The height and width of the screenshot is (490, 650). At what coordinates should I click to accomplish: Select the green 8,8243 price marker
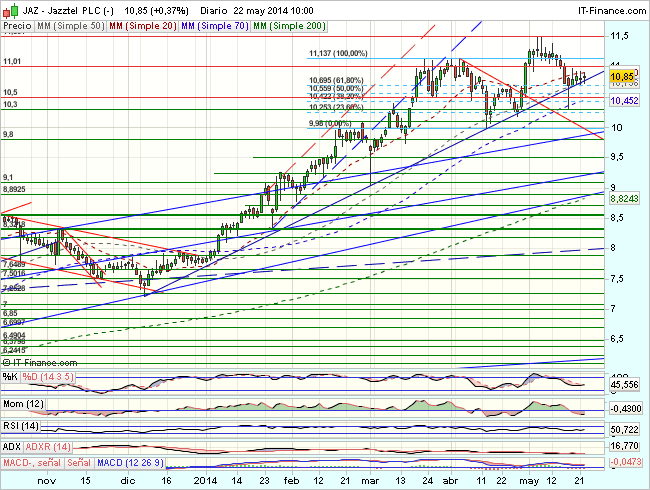pos(623,199)
